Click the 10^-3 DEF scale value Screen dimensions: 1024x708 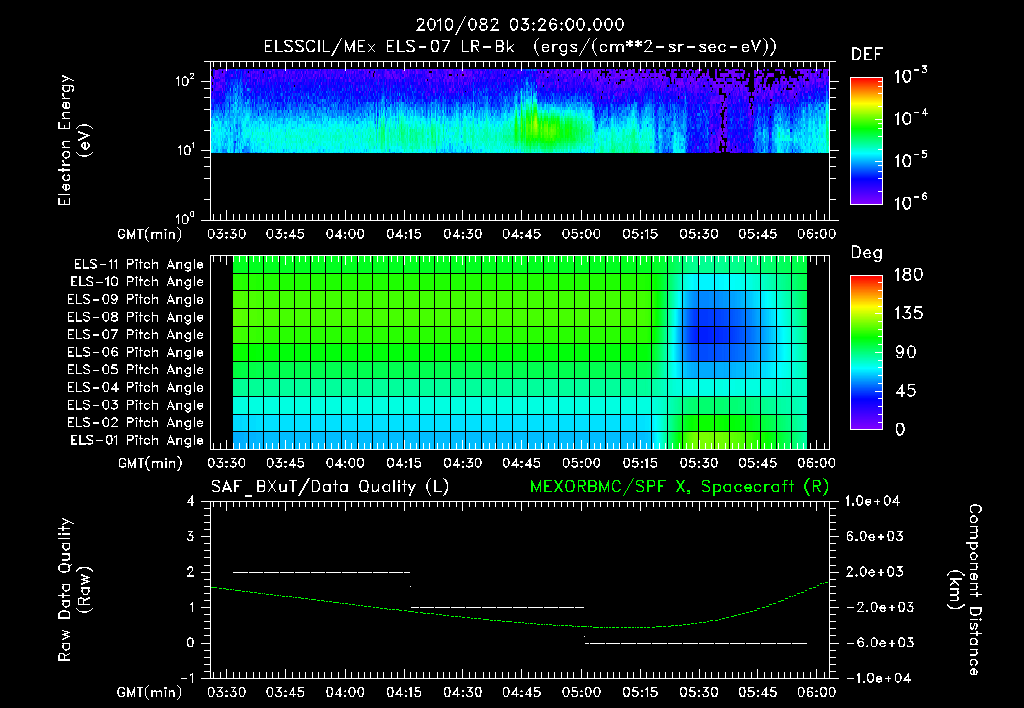pos(910,76)
